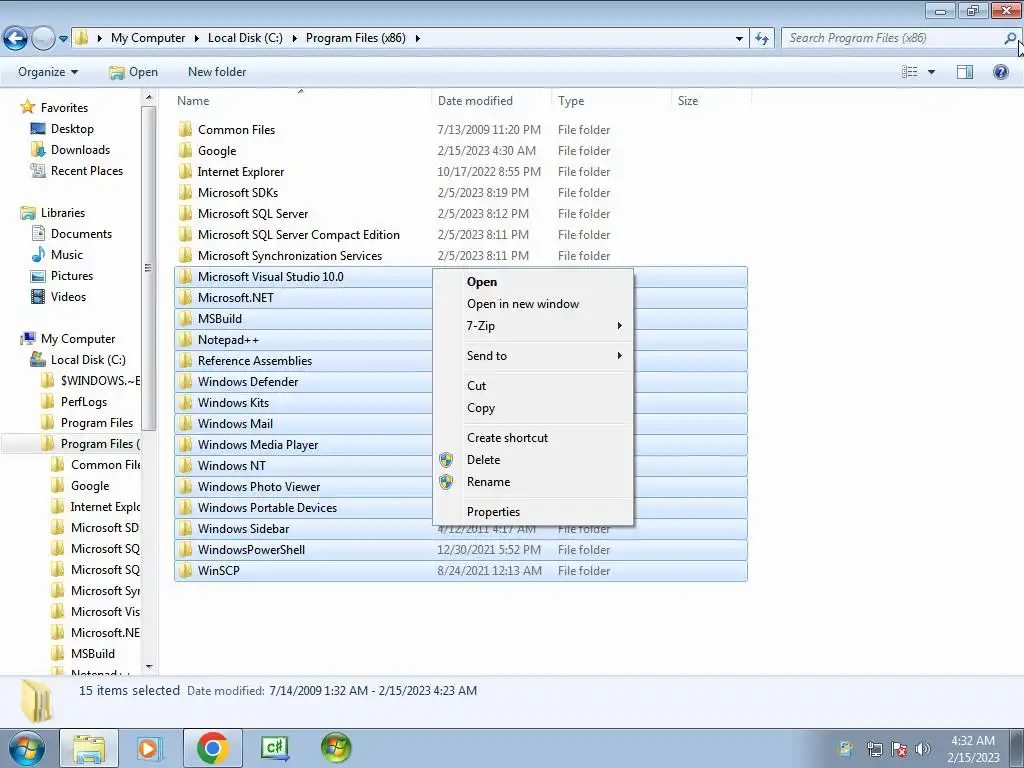Choose Open in the context menu
Screen dimensions: 1024x768
[x=533, y=282]
